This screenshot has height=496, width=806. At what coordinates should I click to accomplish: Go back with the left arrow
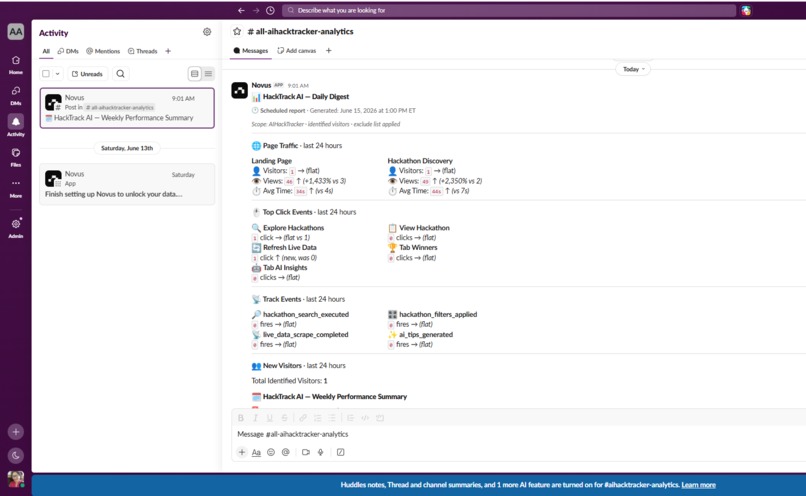pyautogui.click(x=241, y=10)
